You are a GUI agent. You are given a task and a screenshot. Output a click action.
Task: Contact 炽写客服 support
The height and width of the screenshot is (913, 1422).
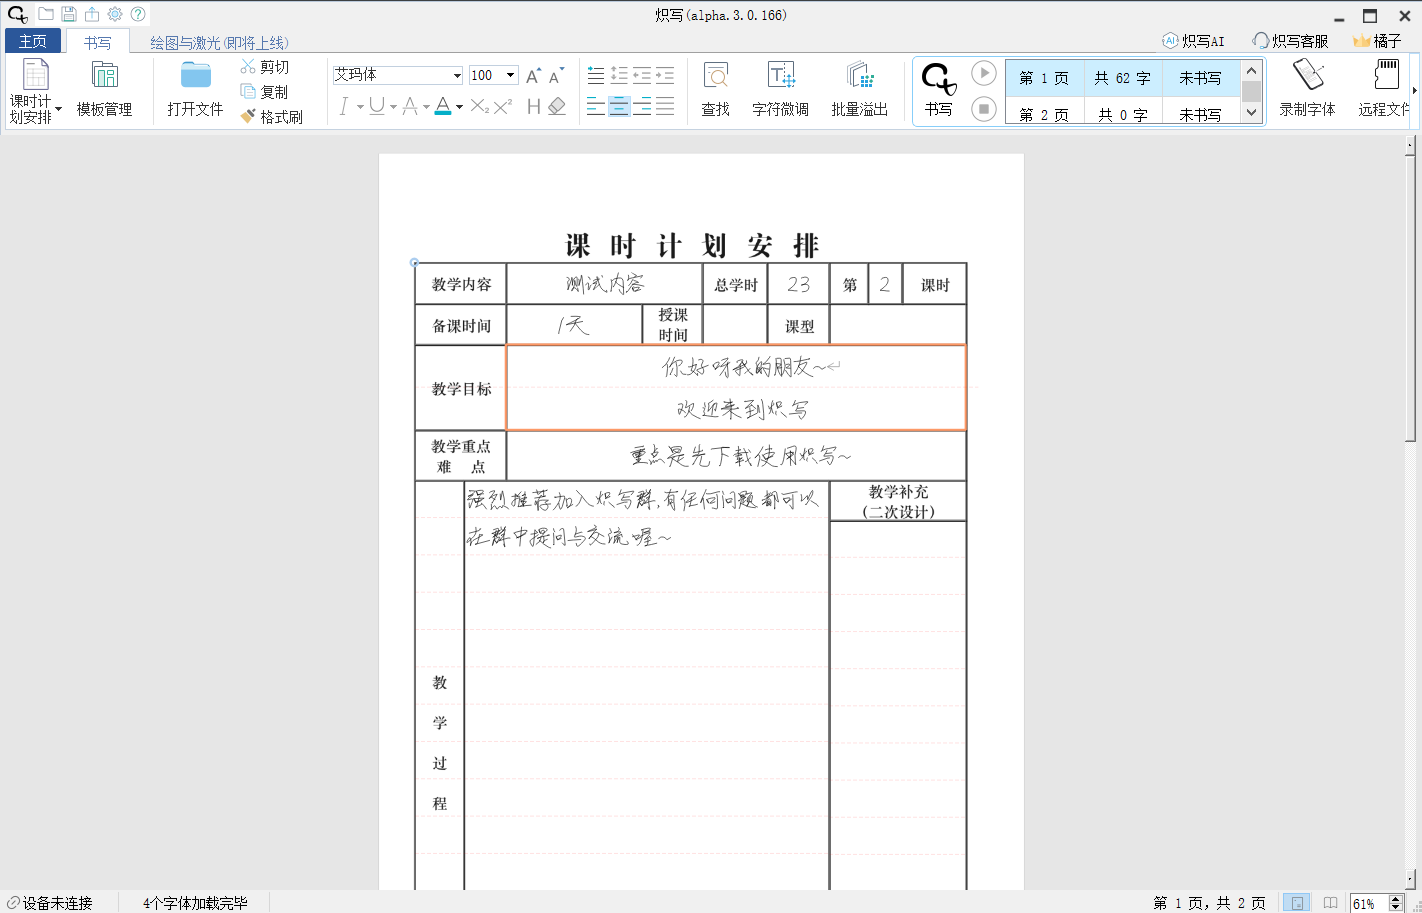click(x=1291, y=41)
